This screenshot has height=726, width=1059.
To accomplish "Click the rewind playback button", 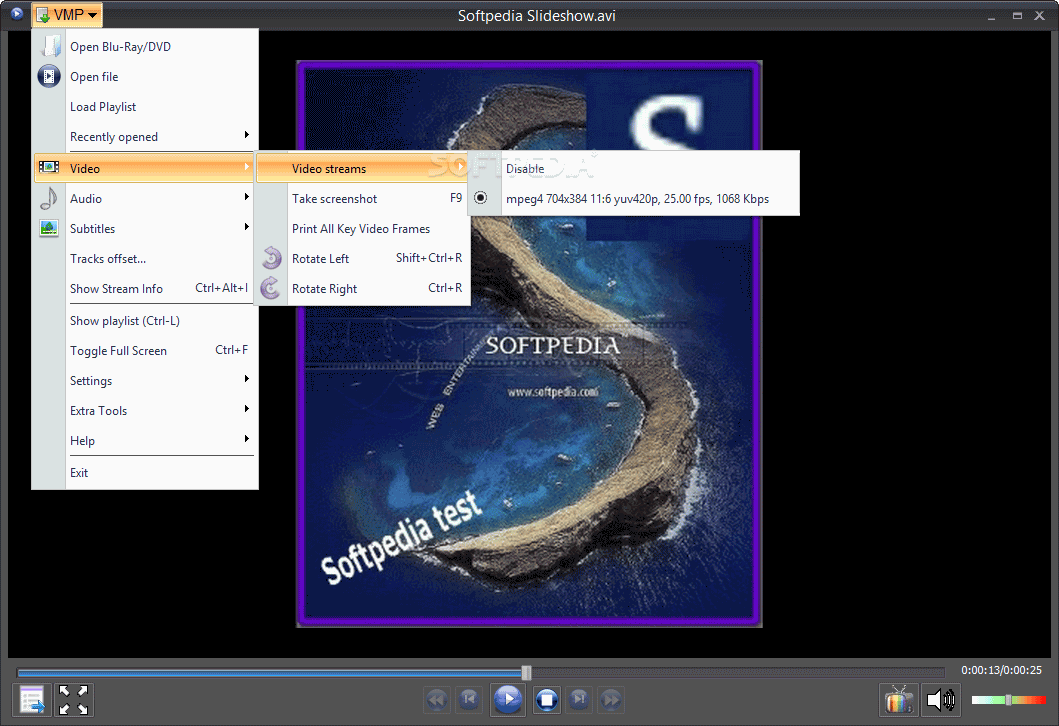I will click(x=437, y=700).
